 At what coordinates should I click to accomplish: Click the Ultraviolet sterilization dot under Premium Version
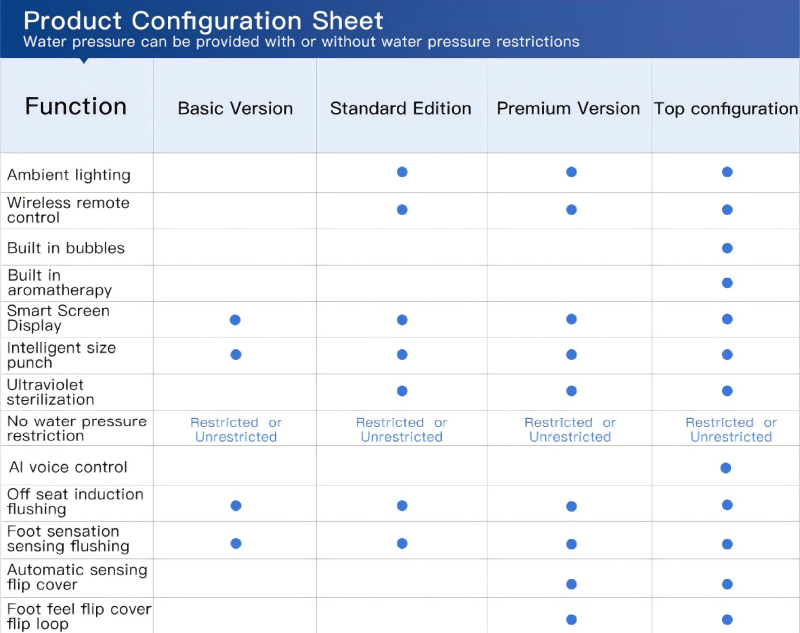coord(571,391)
